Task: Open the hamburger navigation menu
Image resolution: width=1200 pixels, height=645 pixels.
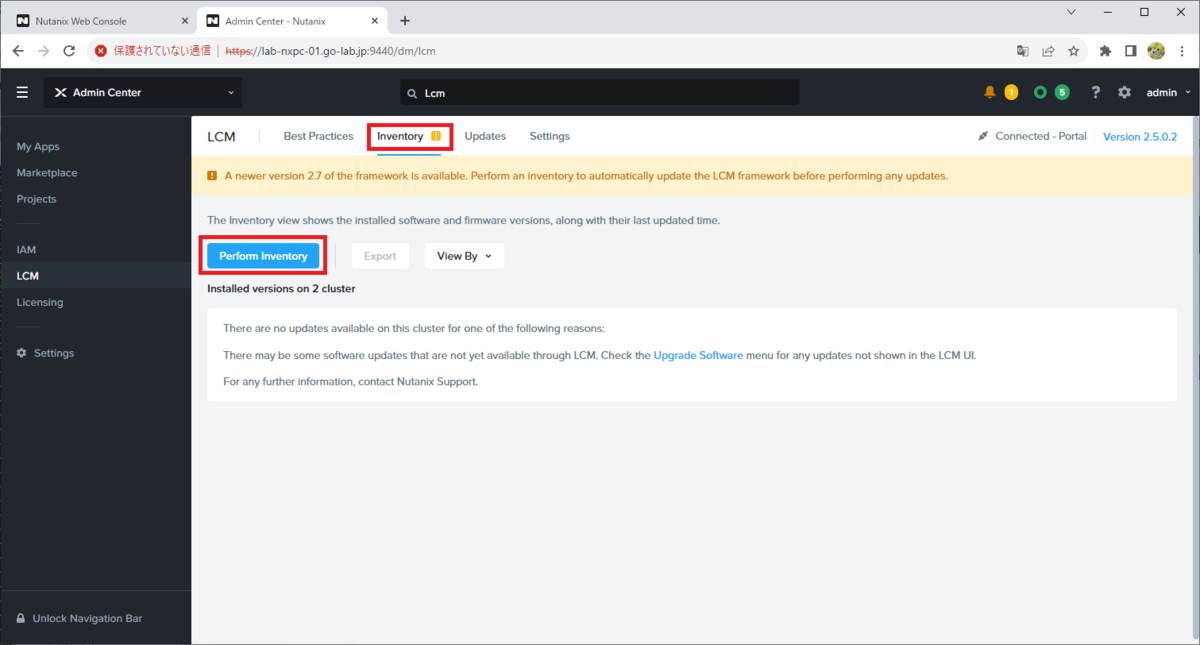Action: 22,93
